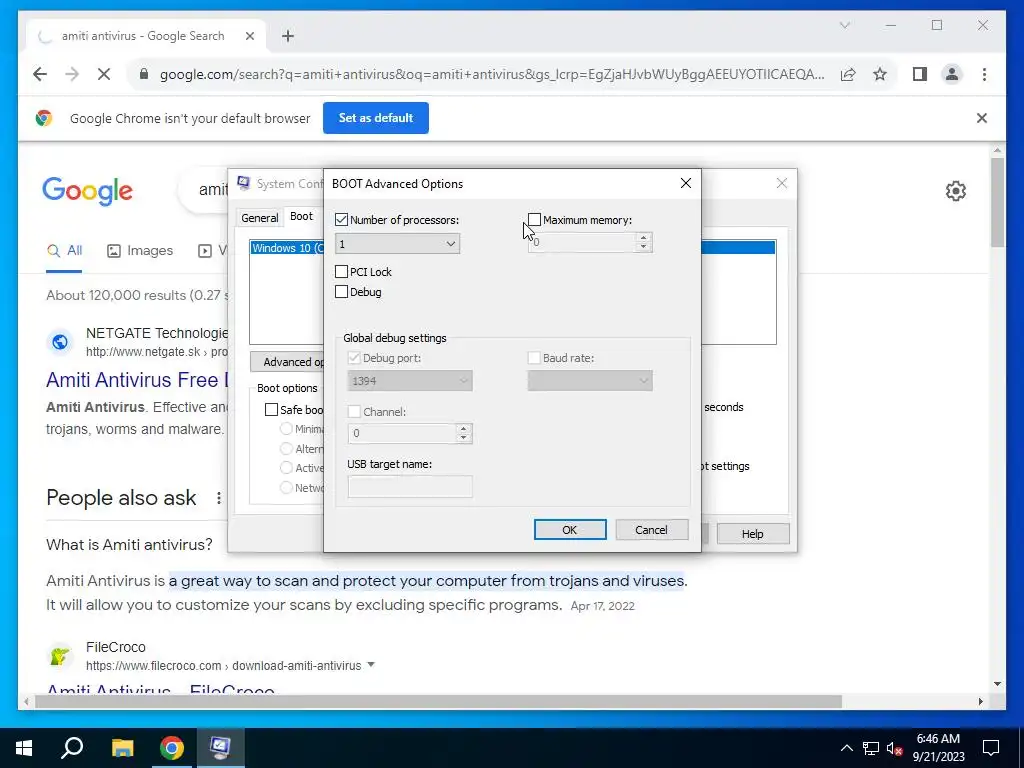This screenshot has width=1024, height=768.
Task: Close the amiti antivirus tab
Action: [x=249, y=36]
